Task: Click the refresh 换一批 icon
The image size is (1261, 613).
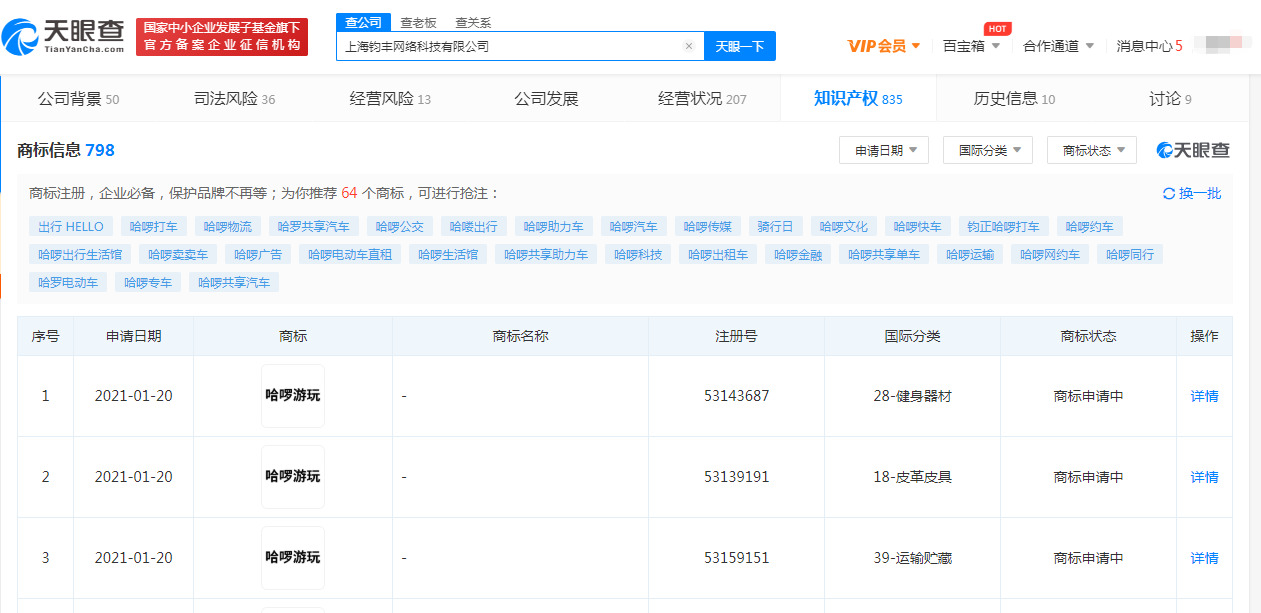Action: [1169, 194]
